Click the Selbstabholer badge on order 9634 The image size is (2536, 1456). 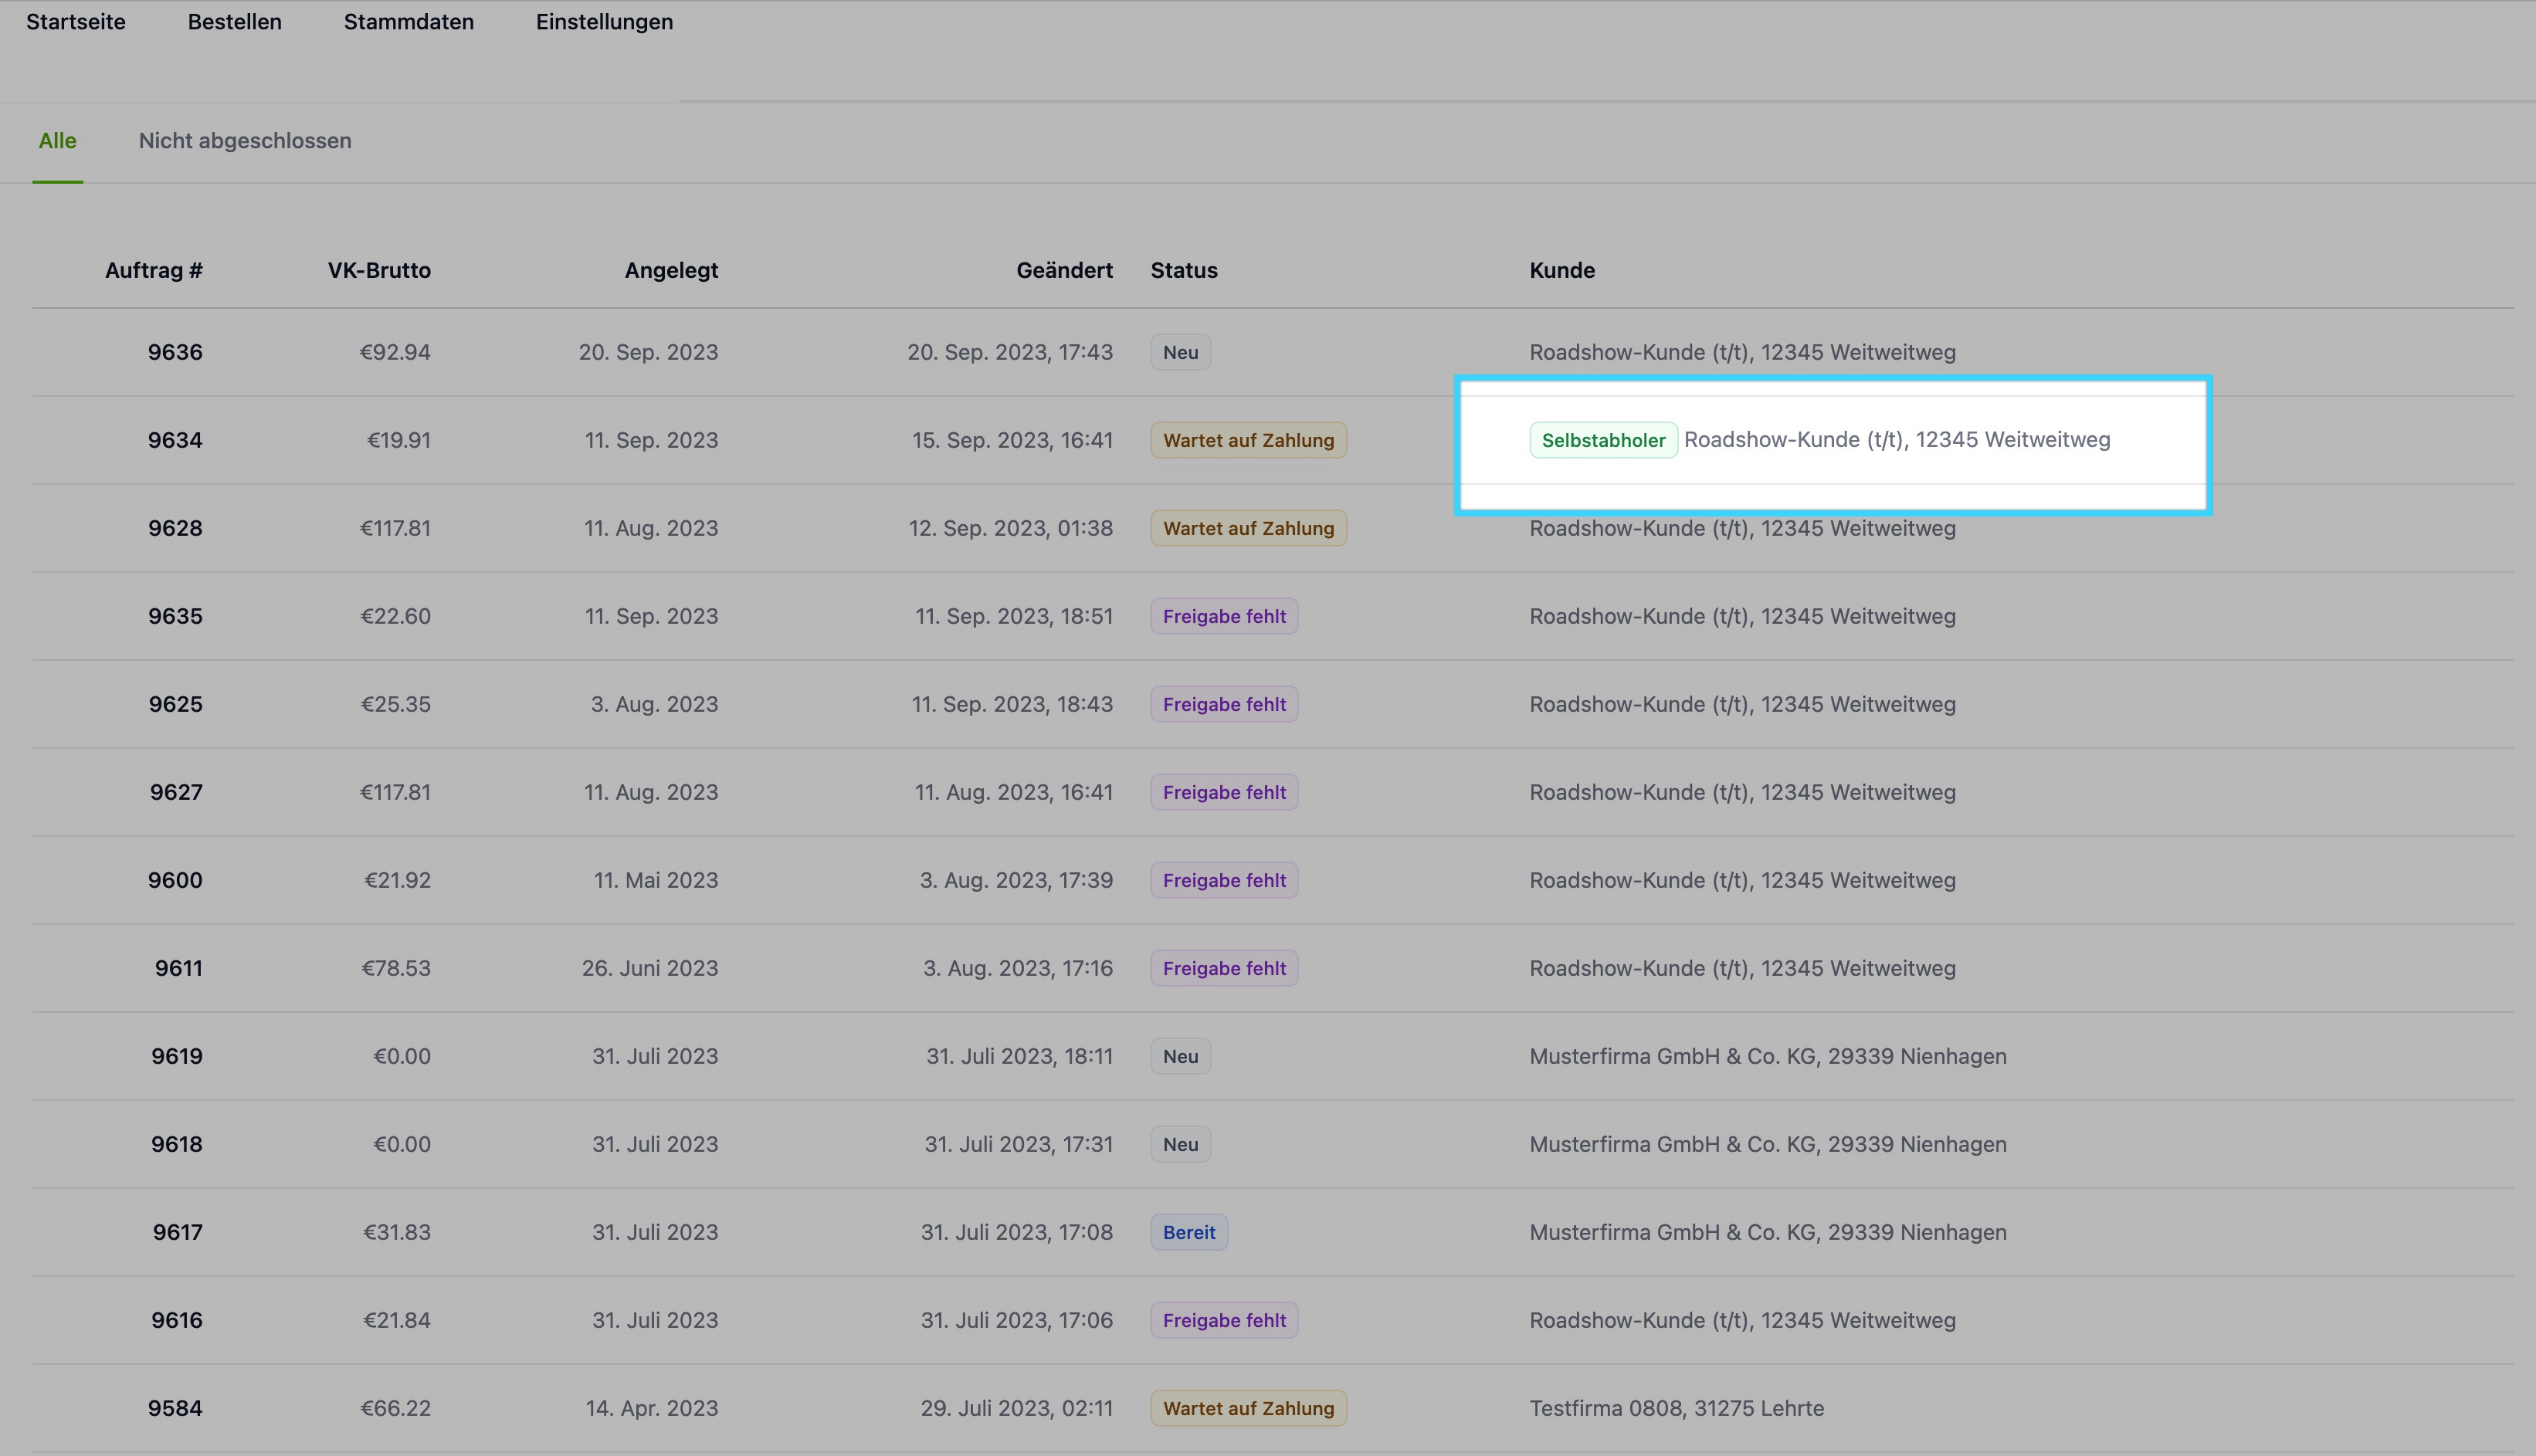tap(1603, 440)
